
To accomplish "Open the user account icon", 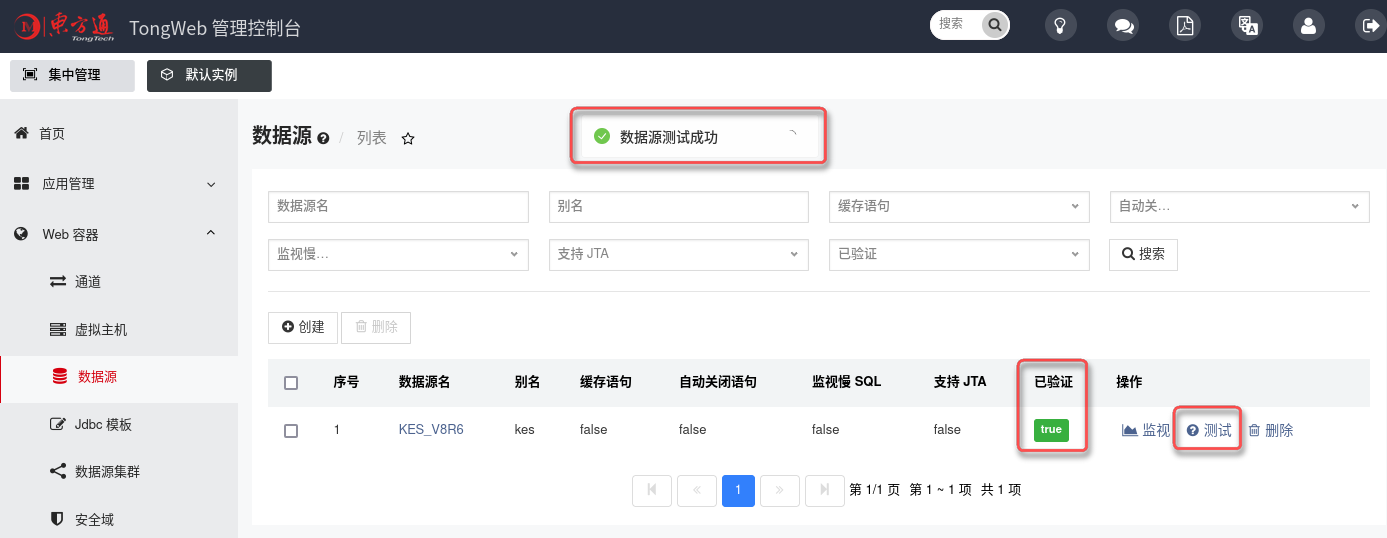I will [x=1308, y=26].
